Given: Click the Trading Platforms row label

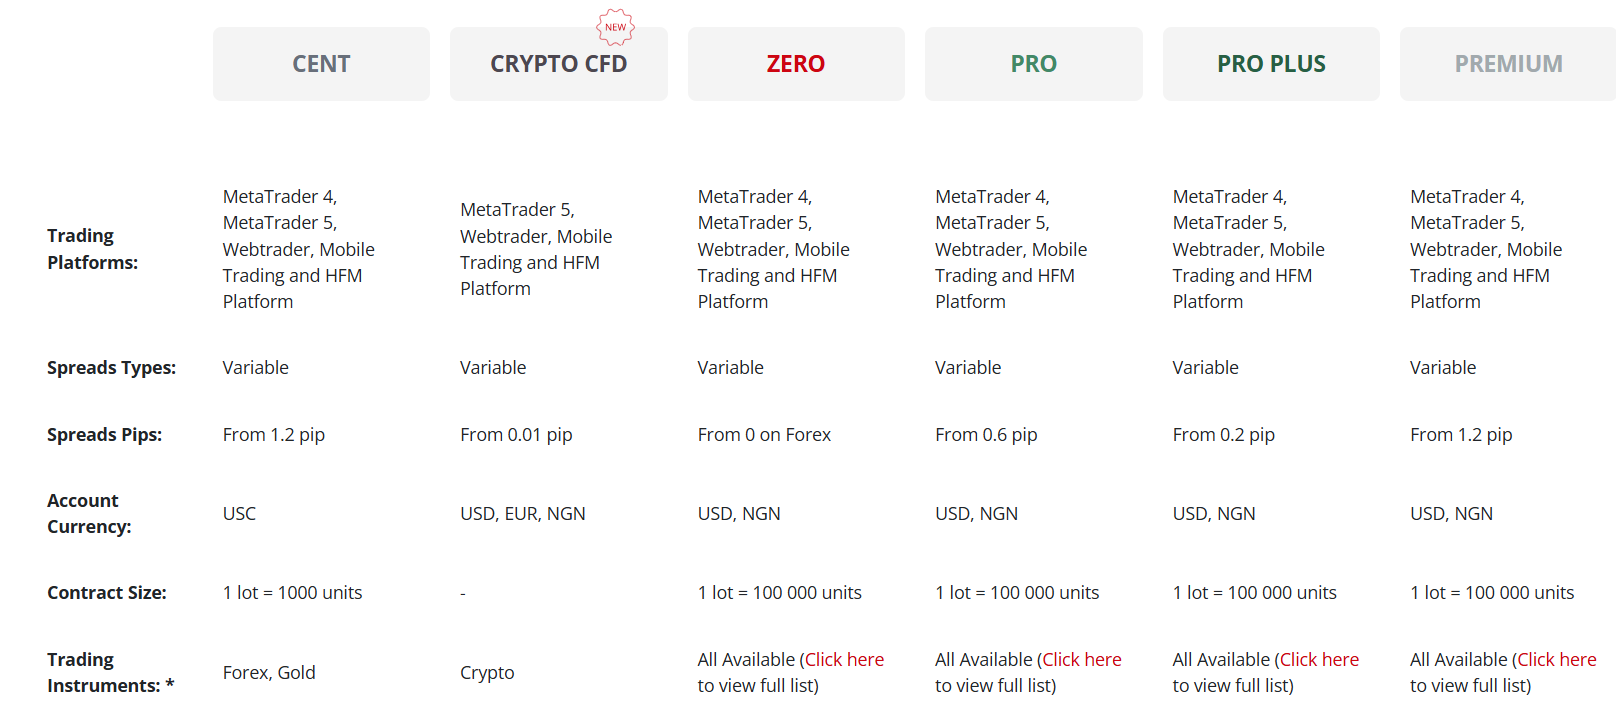Looking at the screenshot, I should [x=92, y=249].
